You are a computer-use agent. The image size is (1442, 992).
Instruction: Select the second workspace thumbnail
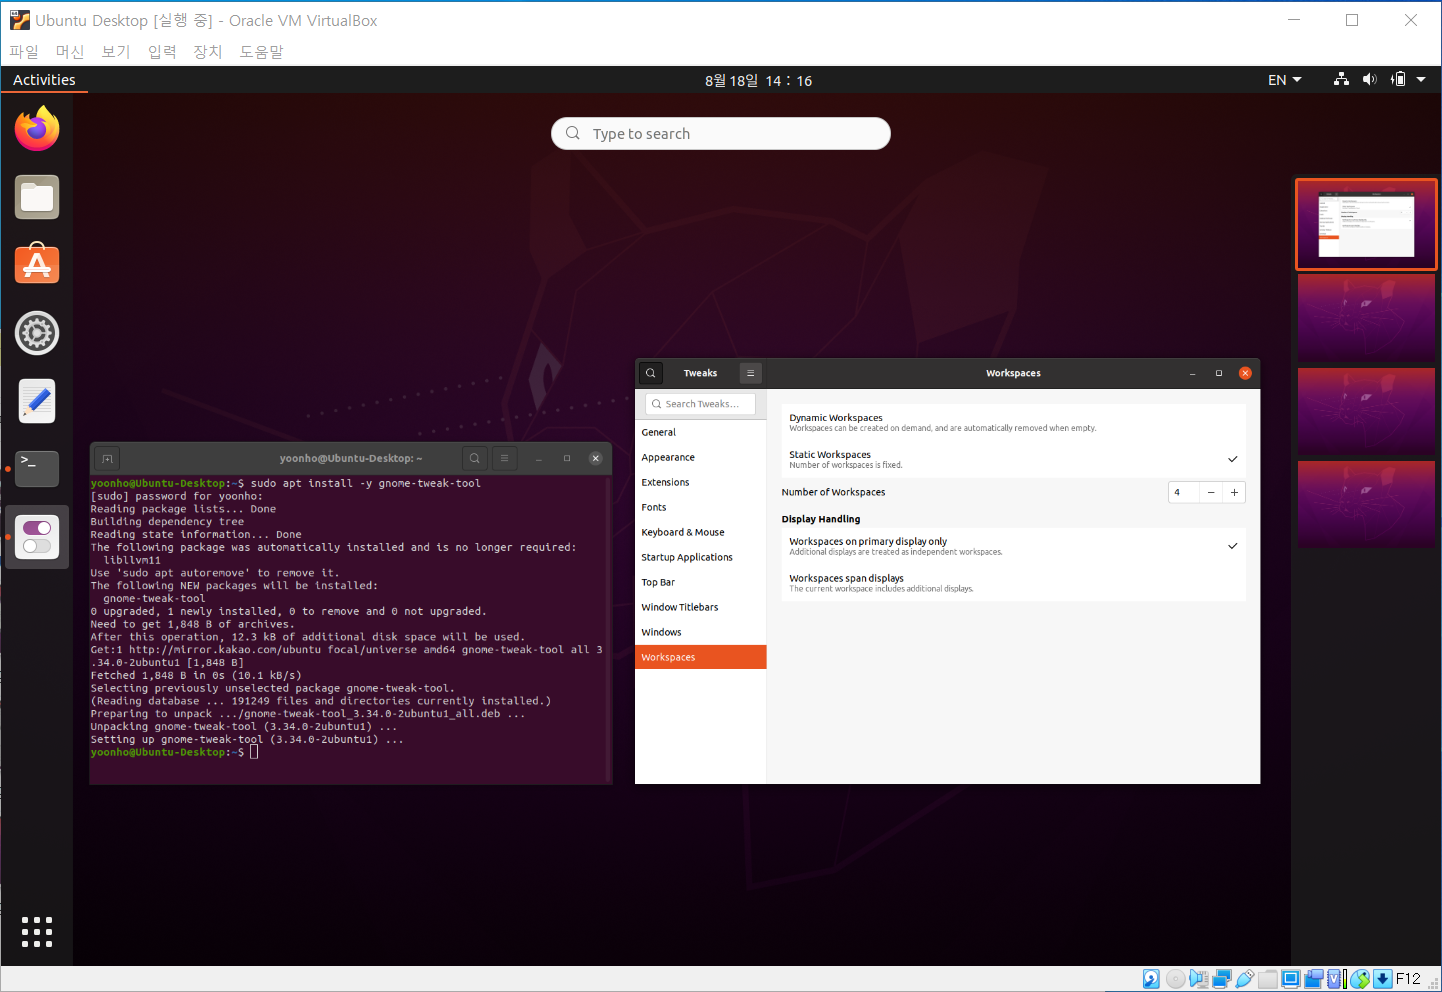(1366, 317)
